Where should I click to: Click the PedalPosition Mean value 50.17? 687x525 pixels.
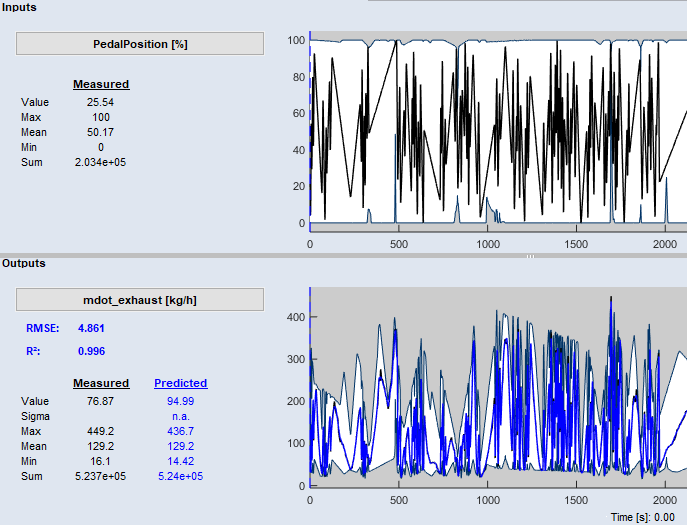point(101,132)
